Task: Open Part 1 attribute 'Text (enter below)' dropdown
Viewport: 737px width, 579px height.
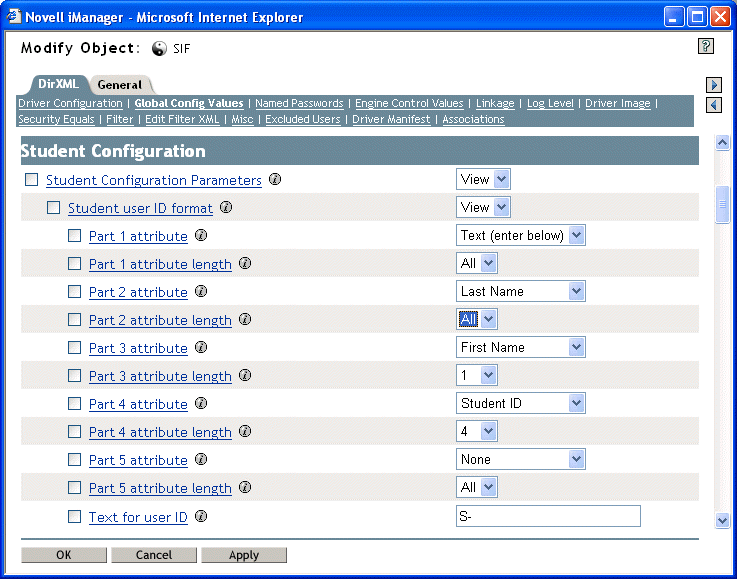Action: (521, 235)
